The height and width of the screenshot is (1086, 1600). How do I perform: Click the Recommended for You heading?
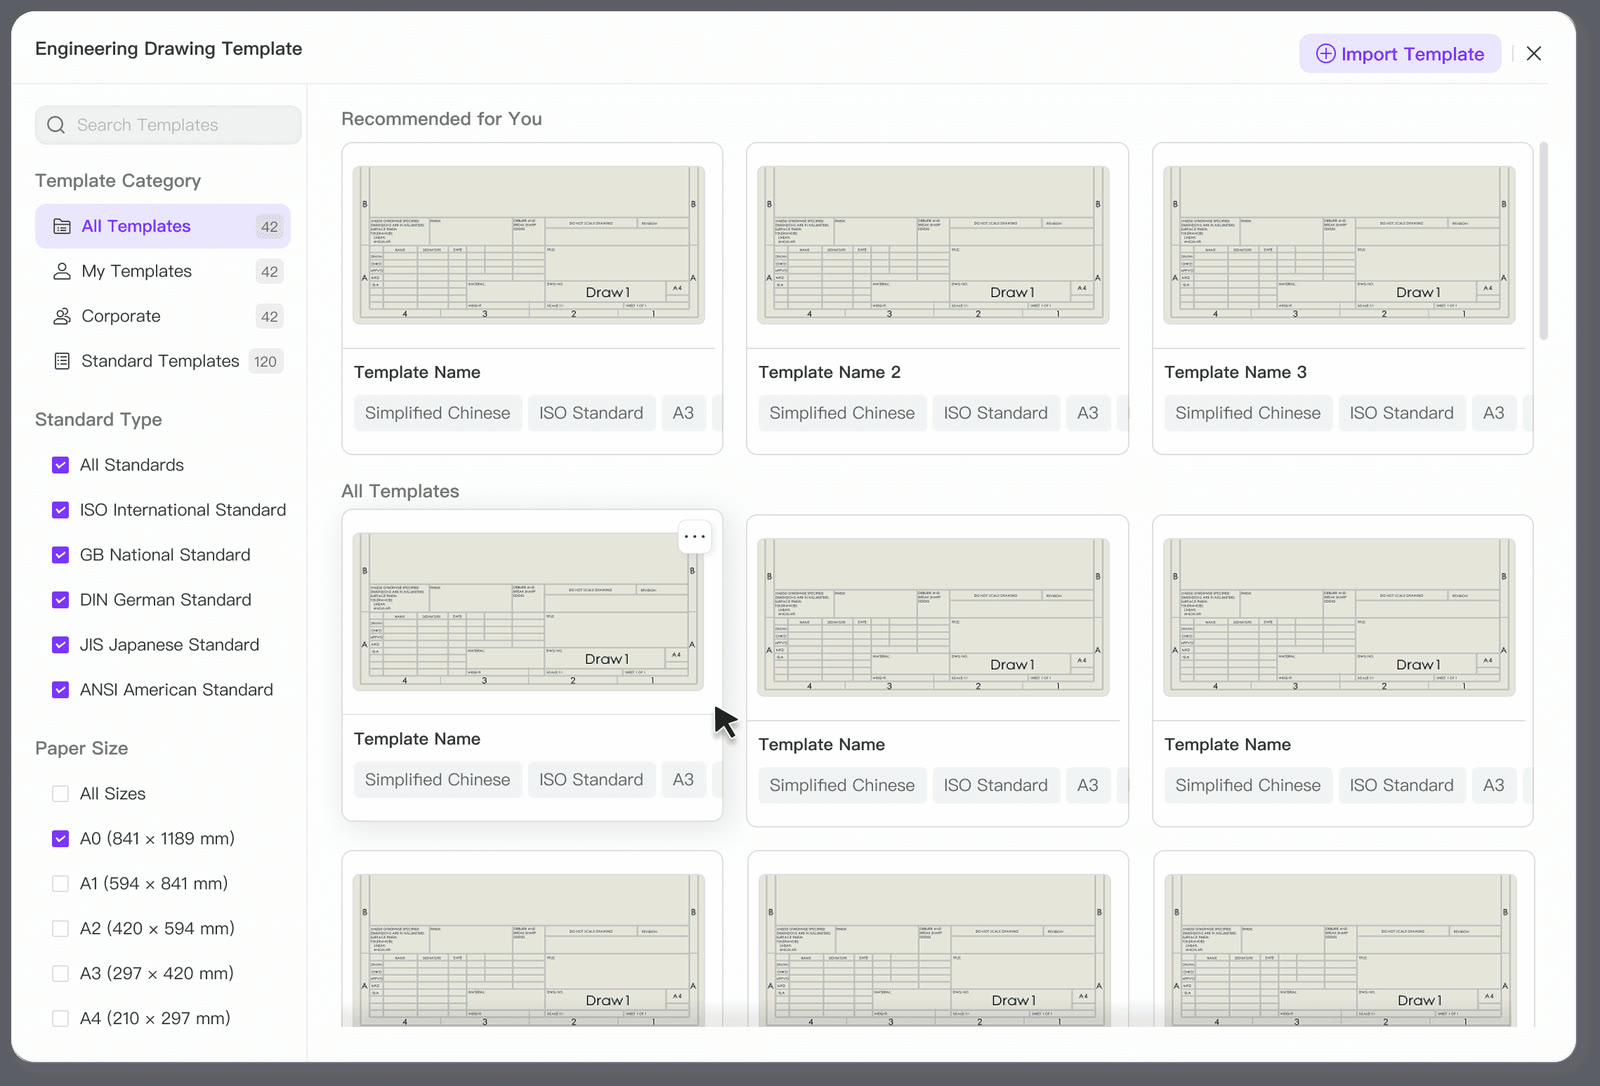pos(441,119)
